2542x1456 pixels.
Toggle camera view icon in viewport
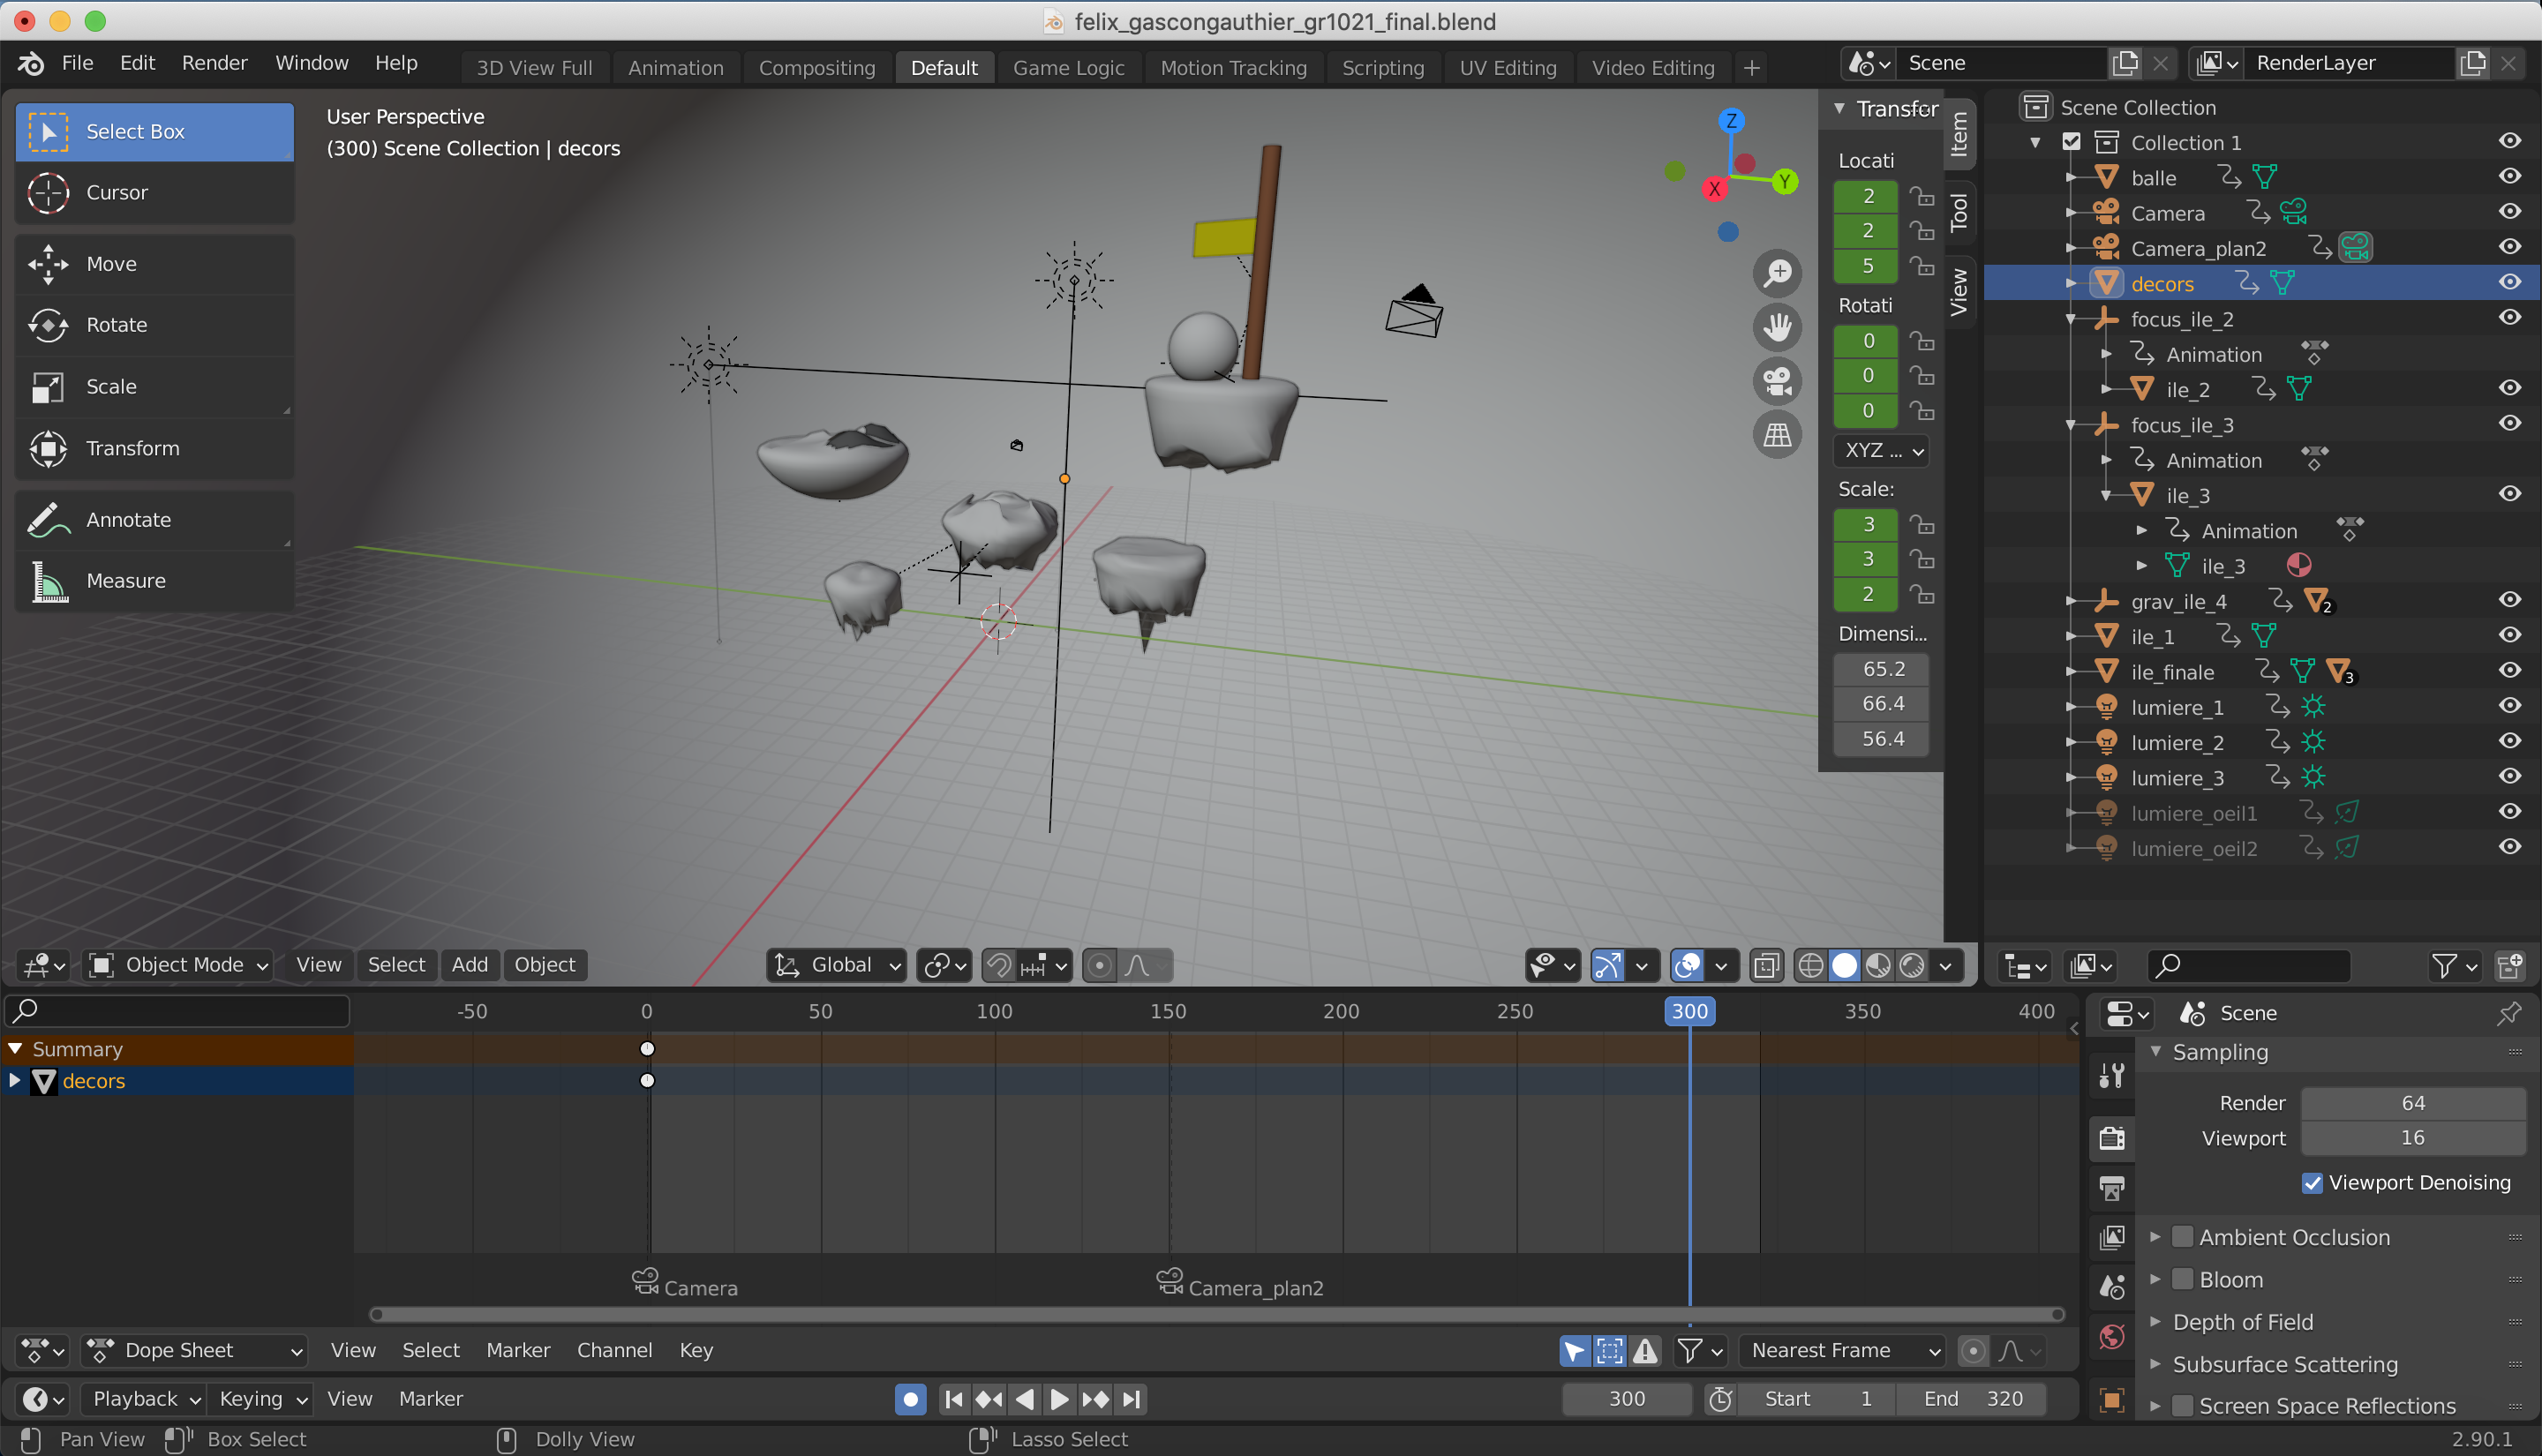coord(1777,381)
